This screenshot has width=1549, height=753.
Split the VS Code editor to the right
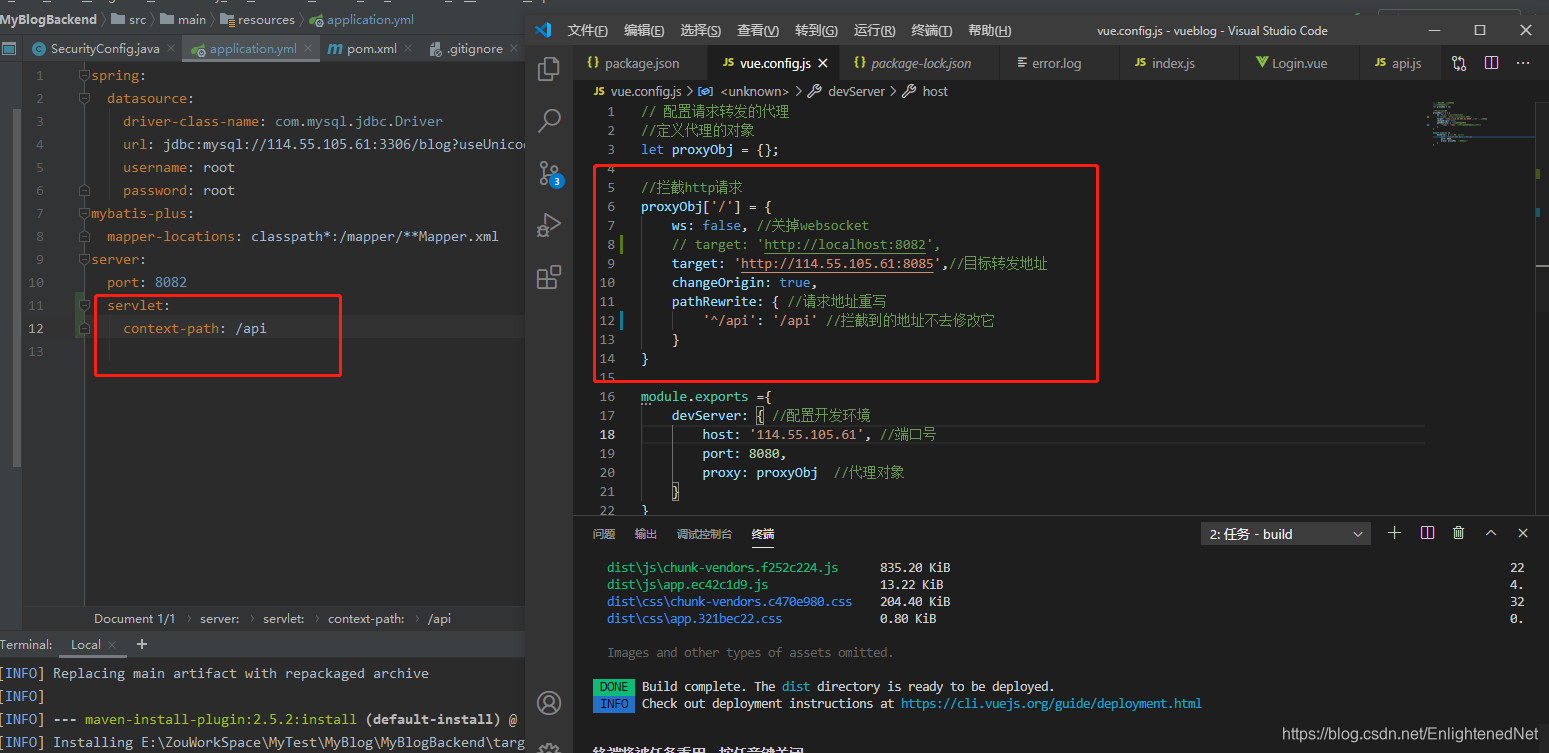[1491, 63]
